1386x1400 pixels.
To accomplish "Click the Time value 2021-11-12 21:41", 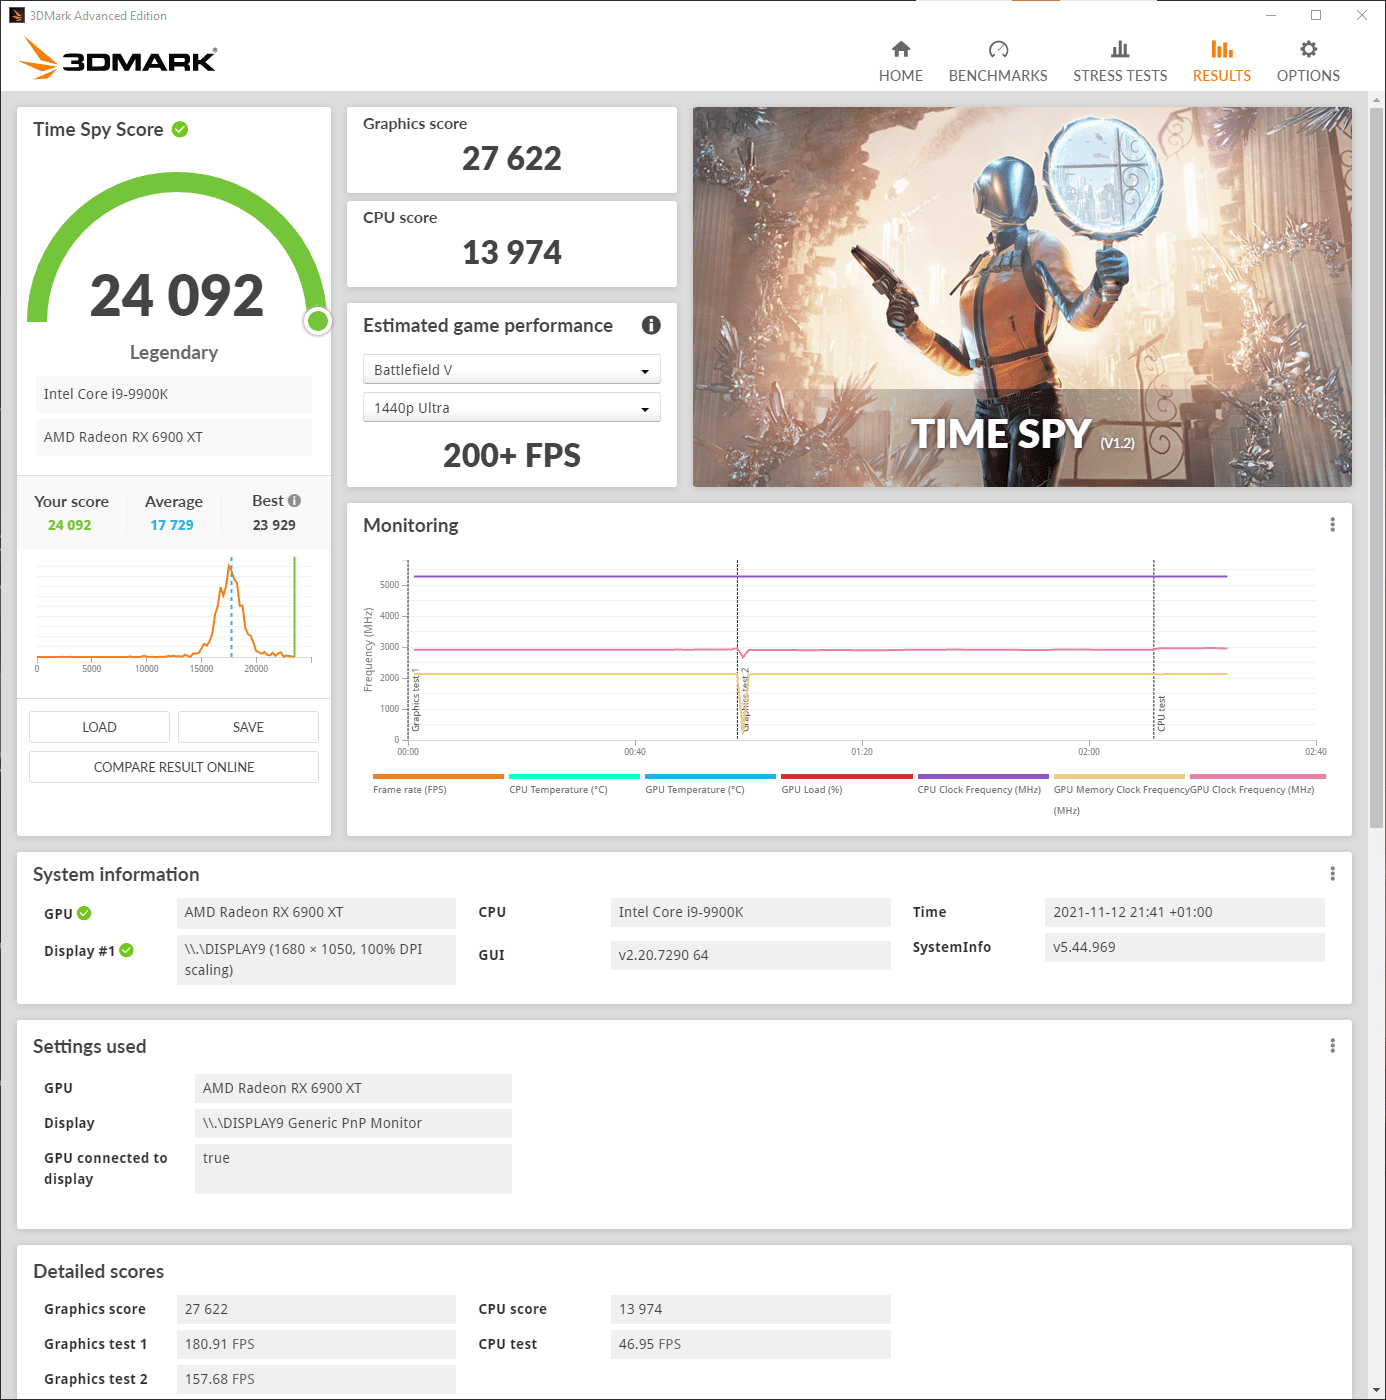I will pyautogui.click(x=1184, y=912).
